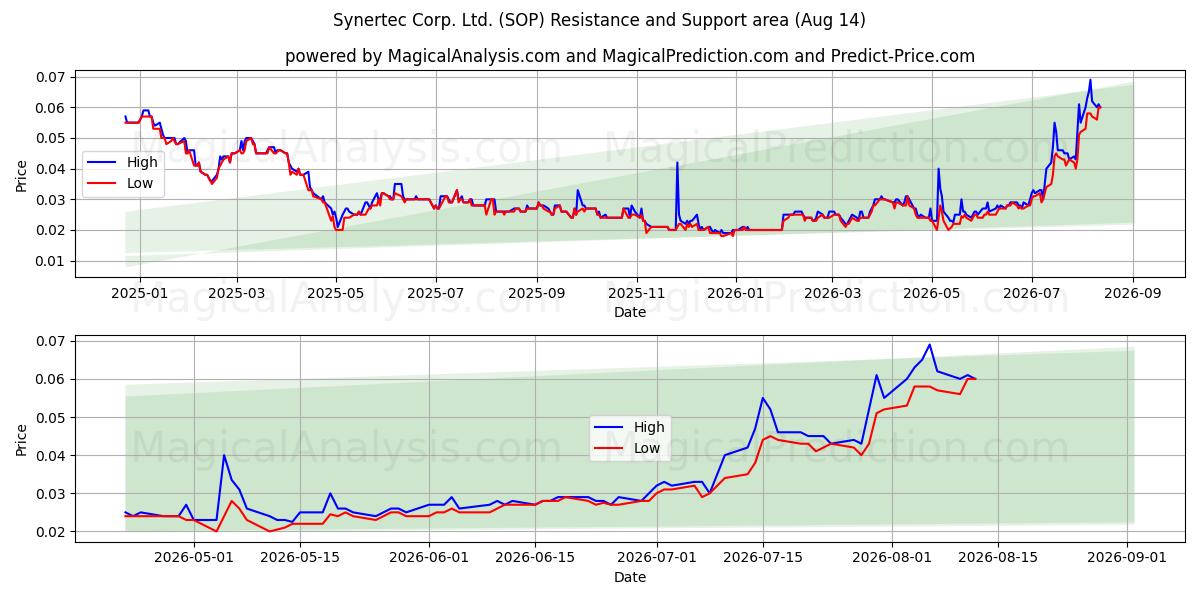Click the '2026-06-15' tick label on bottom chart
Viewport: 1200px width, 600px height.
(x=535, y=558)
